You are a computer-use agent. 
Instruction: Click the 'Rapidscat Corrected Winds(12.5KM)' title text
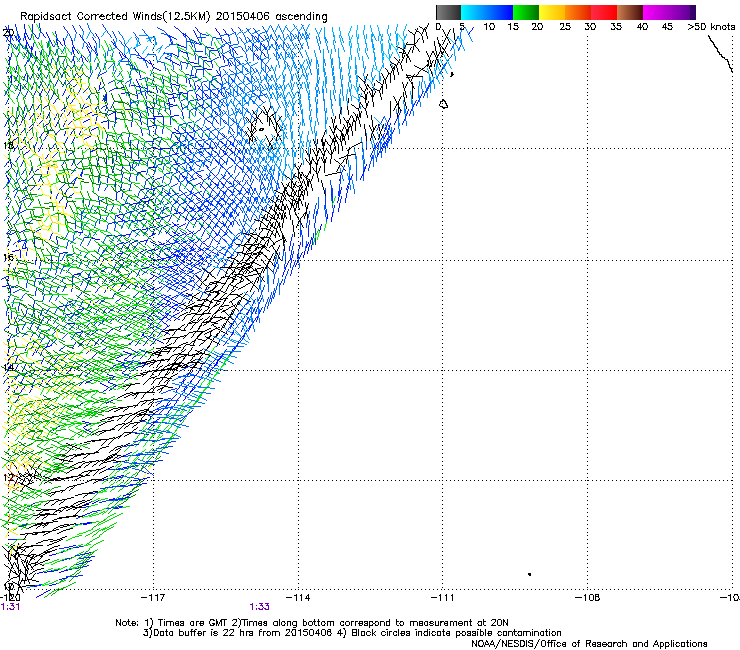pyautogui.click(x=115, y=17)
